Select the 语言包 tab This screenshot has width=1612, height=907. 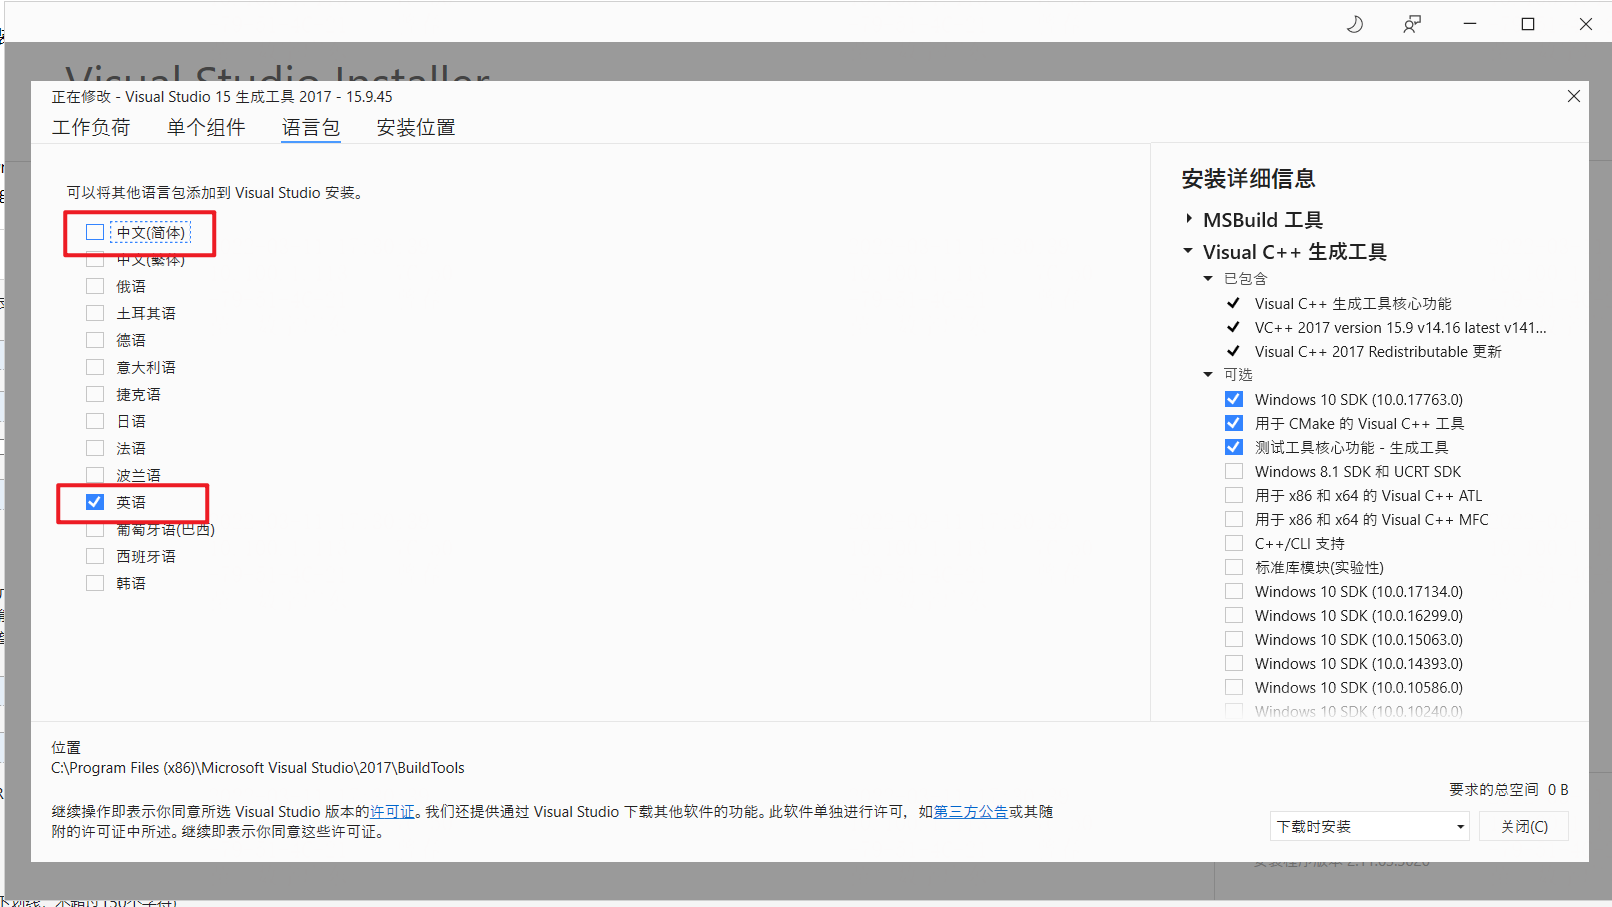(x=311, y=127)
